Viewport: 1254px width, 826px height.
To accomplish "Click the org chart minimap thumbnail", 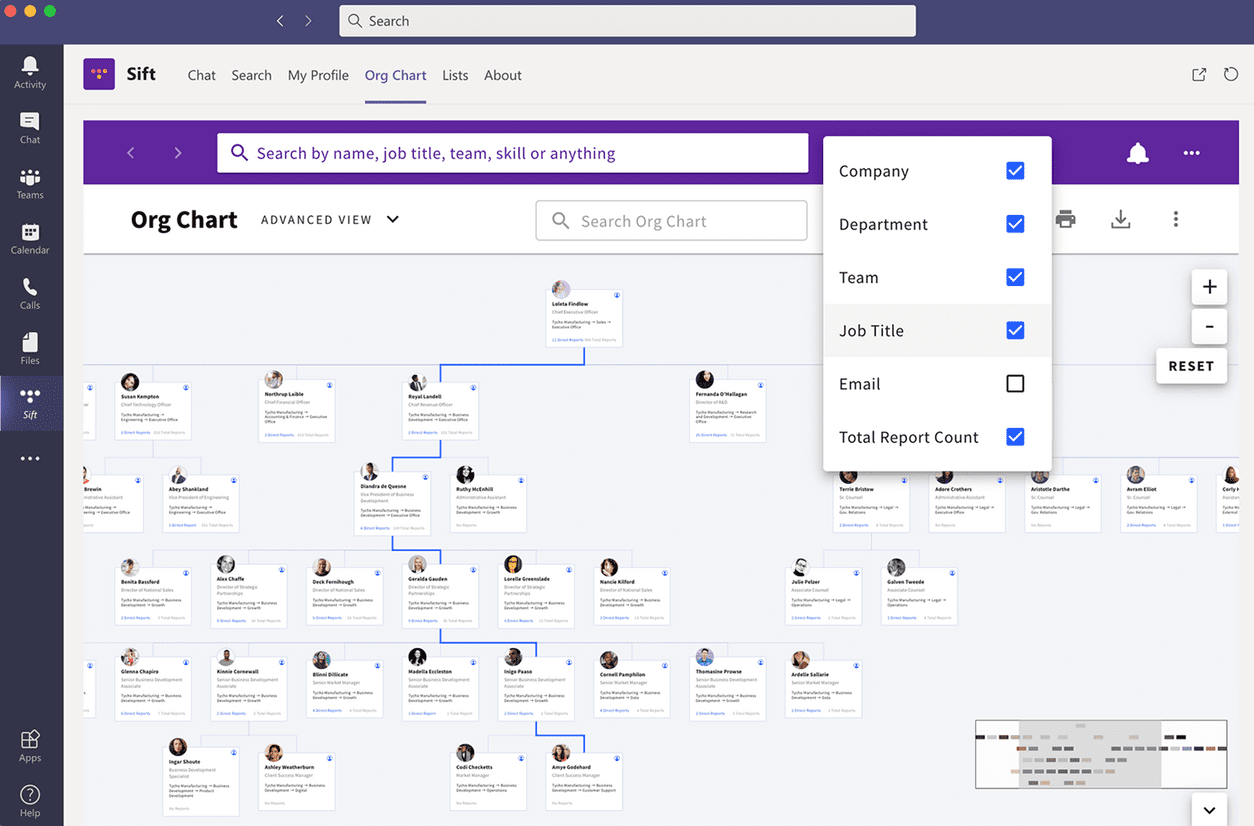I will tap(1100, 754).
